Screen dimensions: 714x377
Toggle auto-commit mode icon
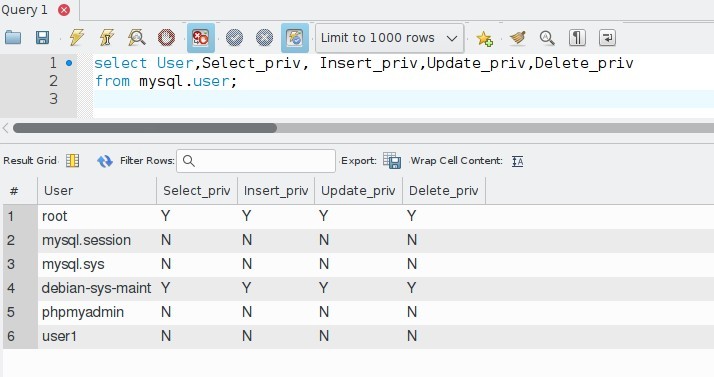(x=295, y=38)
